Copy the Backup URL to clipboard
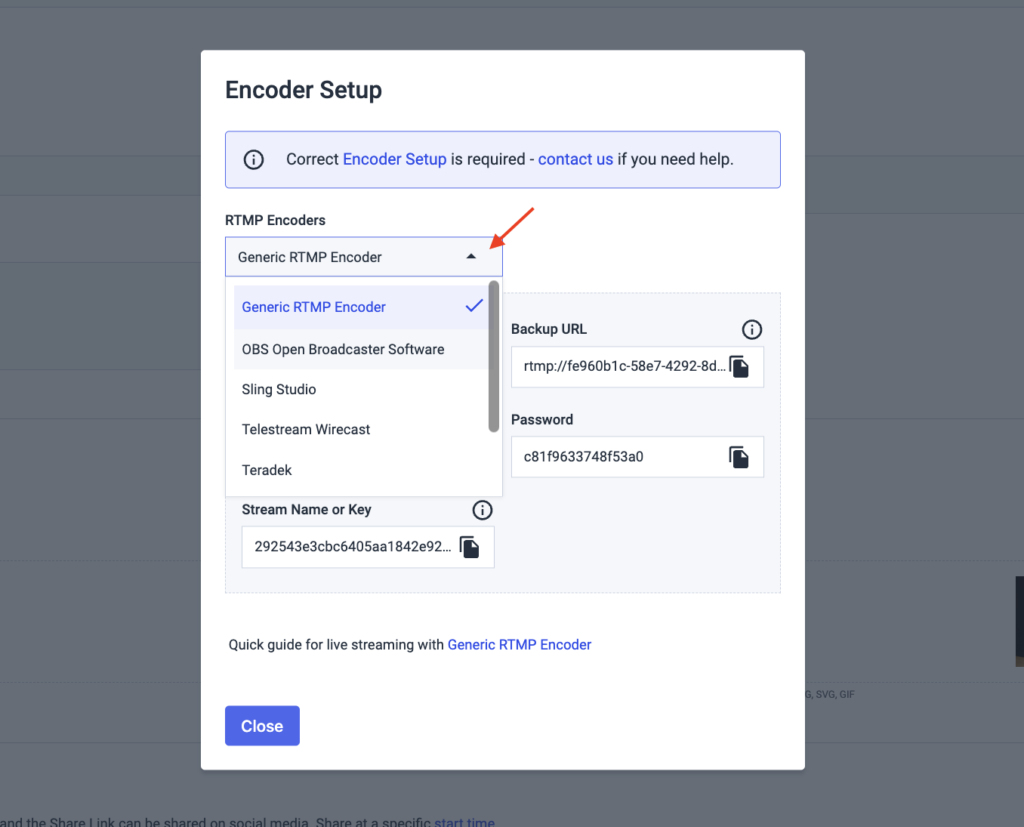Screen dimensions: 1024x827 coord(740,366)
